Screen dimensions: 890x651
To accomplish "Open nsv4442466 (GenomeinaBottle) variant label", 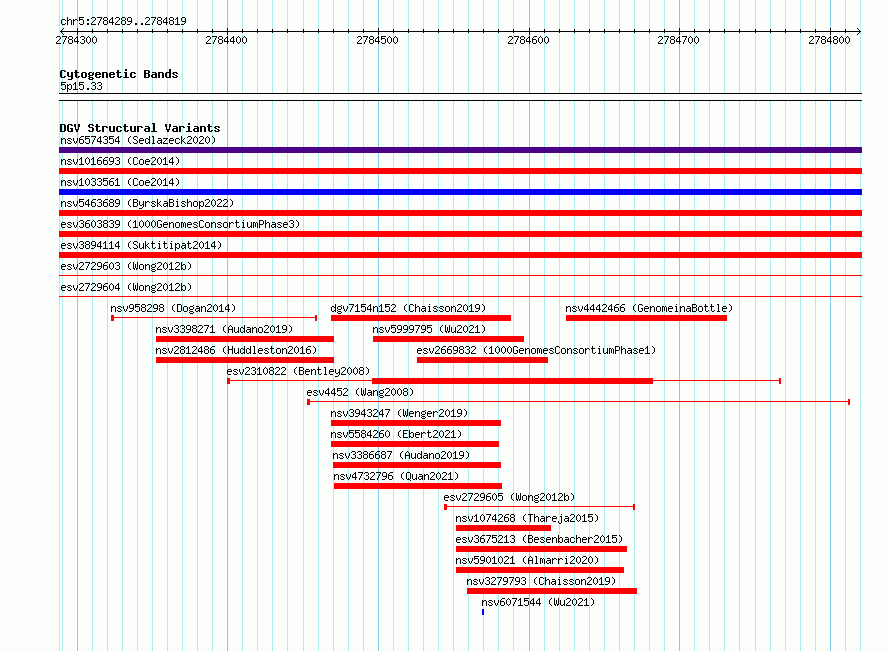I will tap(649, 308).
